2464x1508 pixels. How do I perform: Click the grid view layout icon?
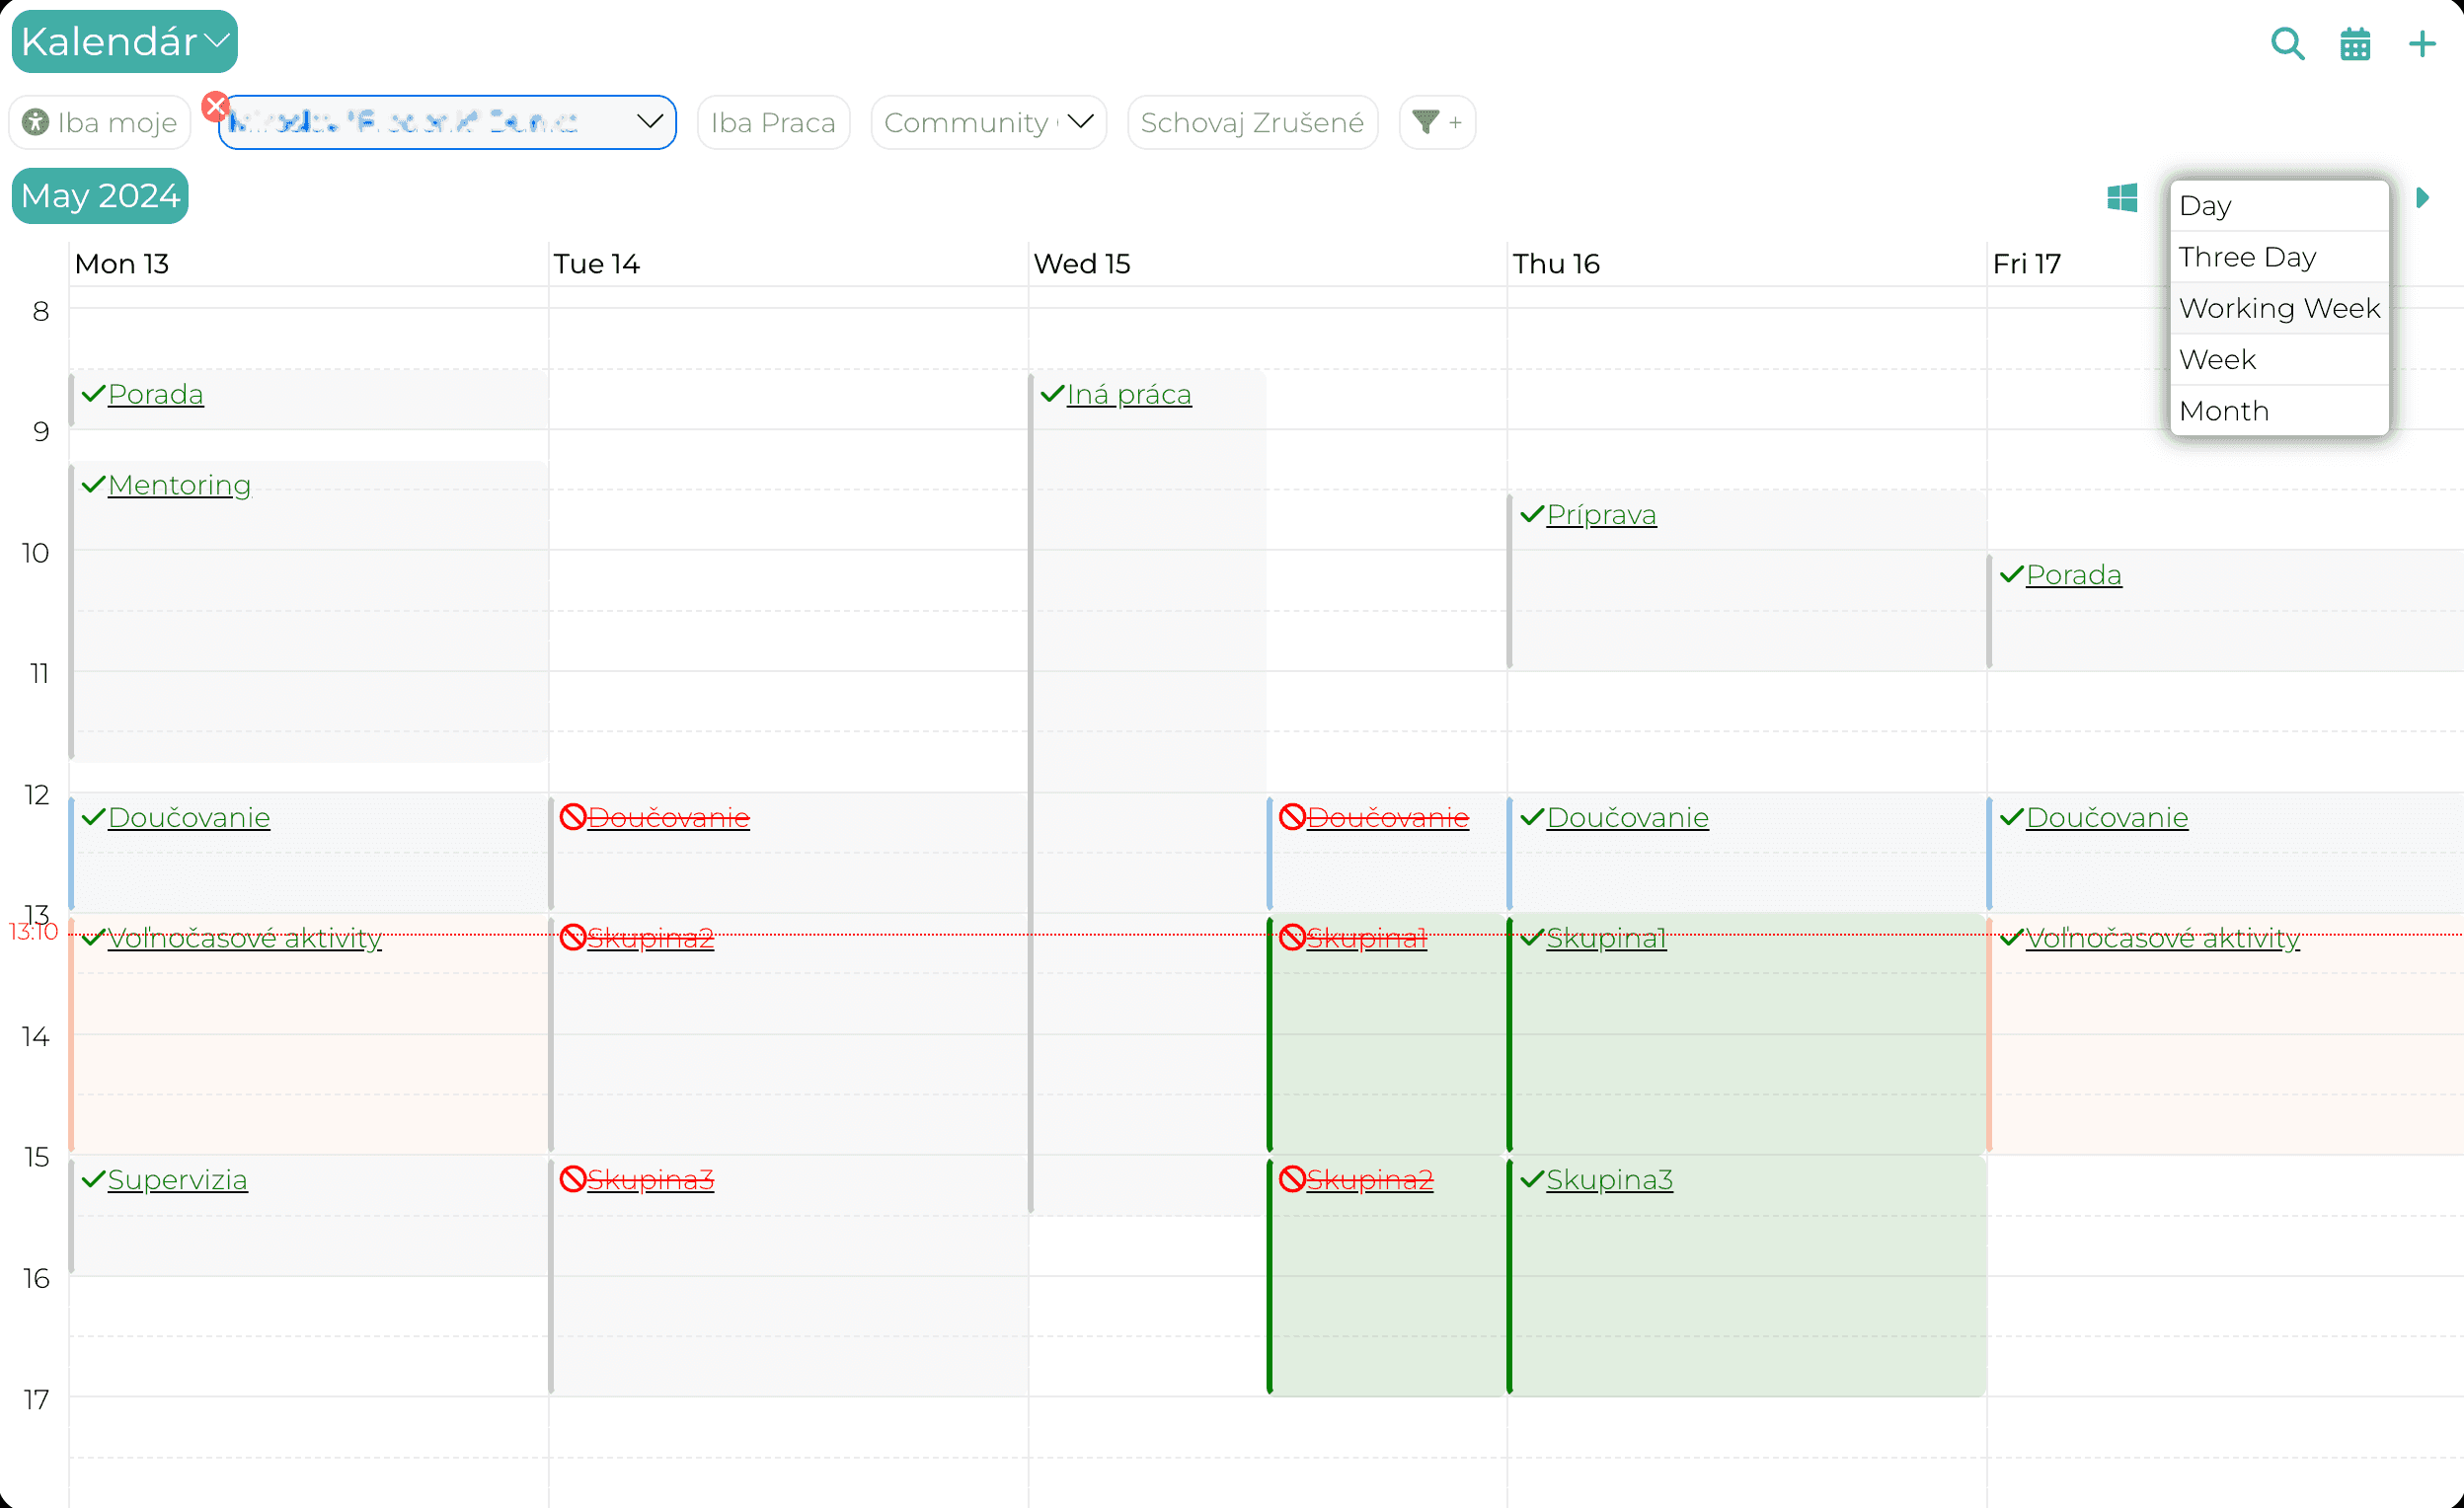click(2122, 197)
